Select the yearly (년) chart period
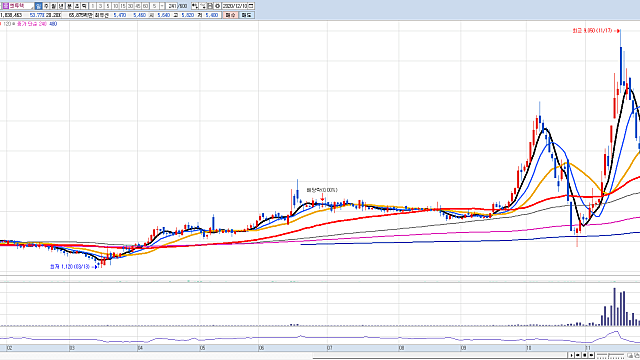The height and width of the screenshot is (360, 640). point(61,6)
